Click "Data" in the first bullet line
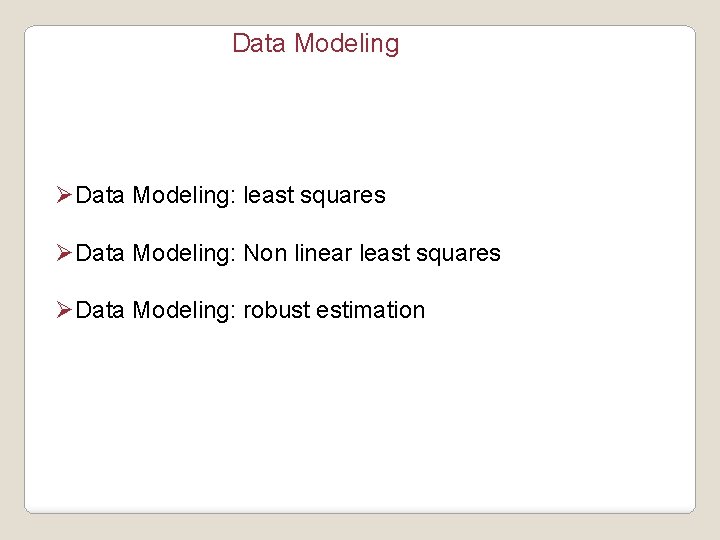Screen dimensions: 720x540 tap(99, 195)
